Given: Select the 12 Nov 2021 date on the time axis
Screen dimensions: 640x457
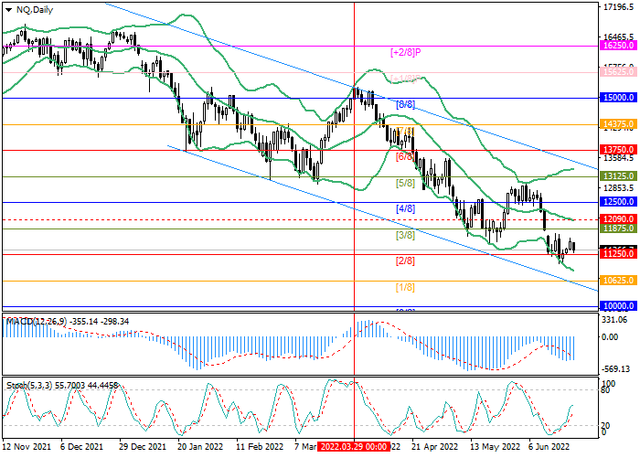Looking at the screenshot, I should point(27,446).
